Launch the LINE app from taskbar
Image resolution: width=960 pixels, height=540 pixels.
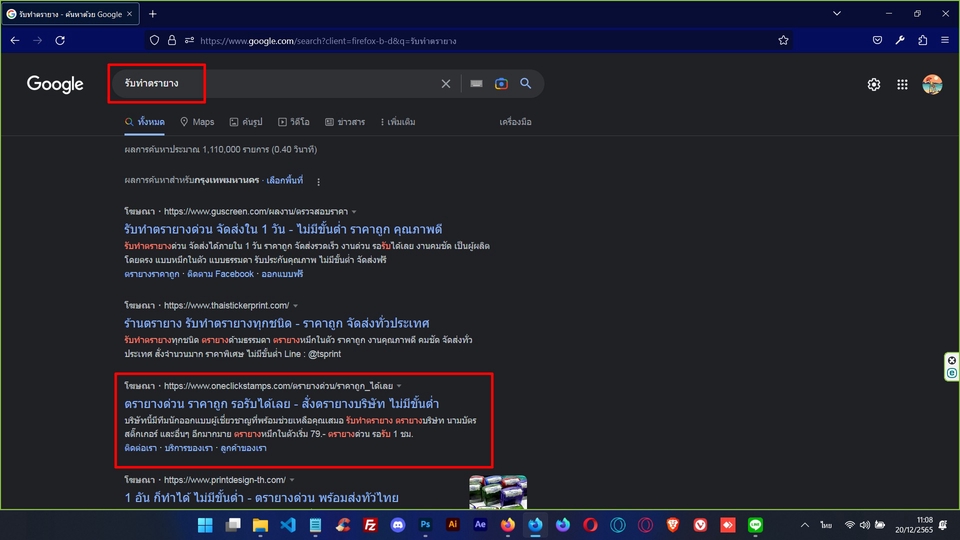(x=756, y=525)
